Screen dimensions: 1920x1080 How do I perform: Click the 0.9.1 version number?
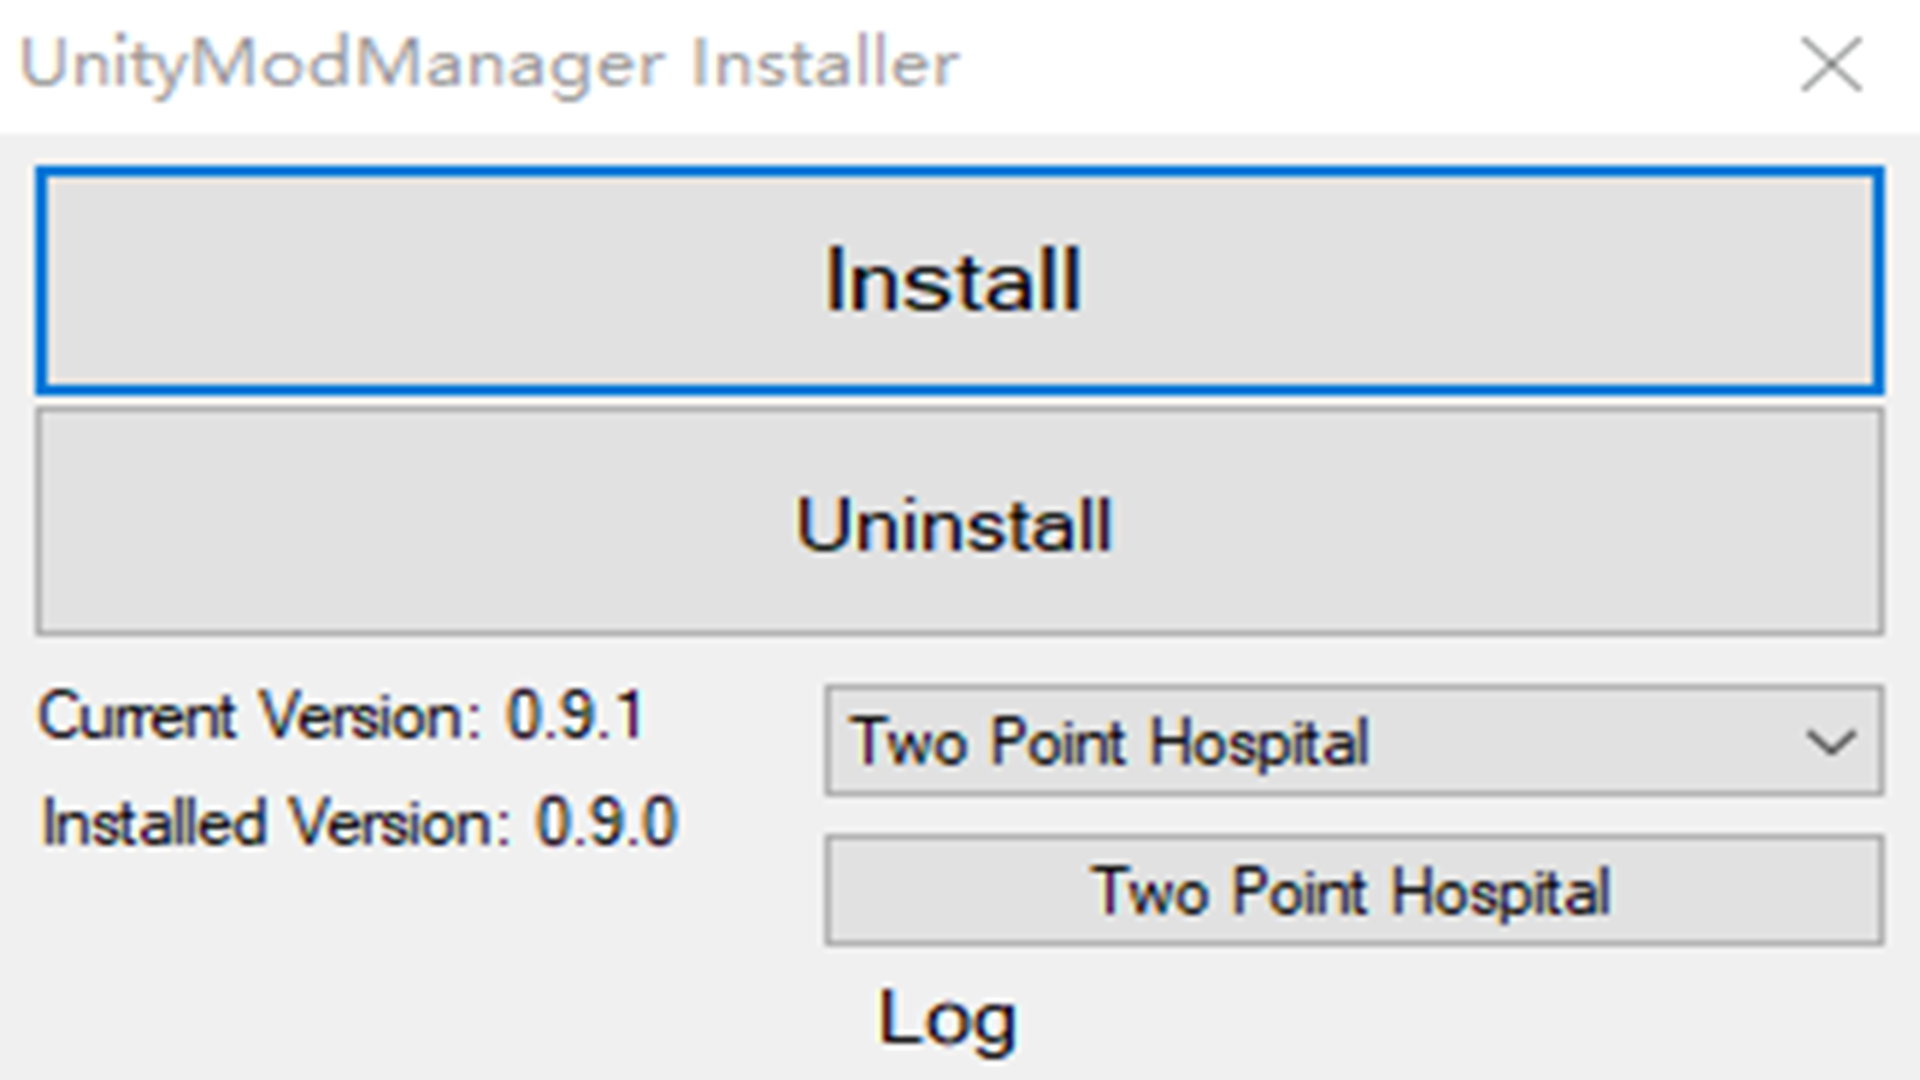click(x=574, y=716)
